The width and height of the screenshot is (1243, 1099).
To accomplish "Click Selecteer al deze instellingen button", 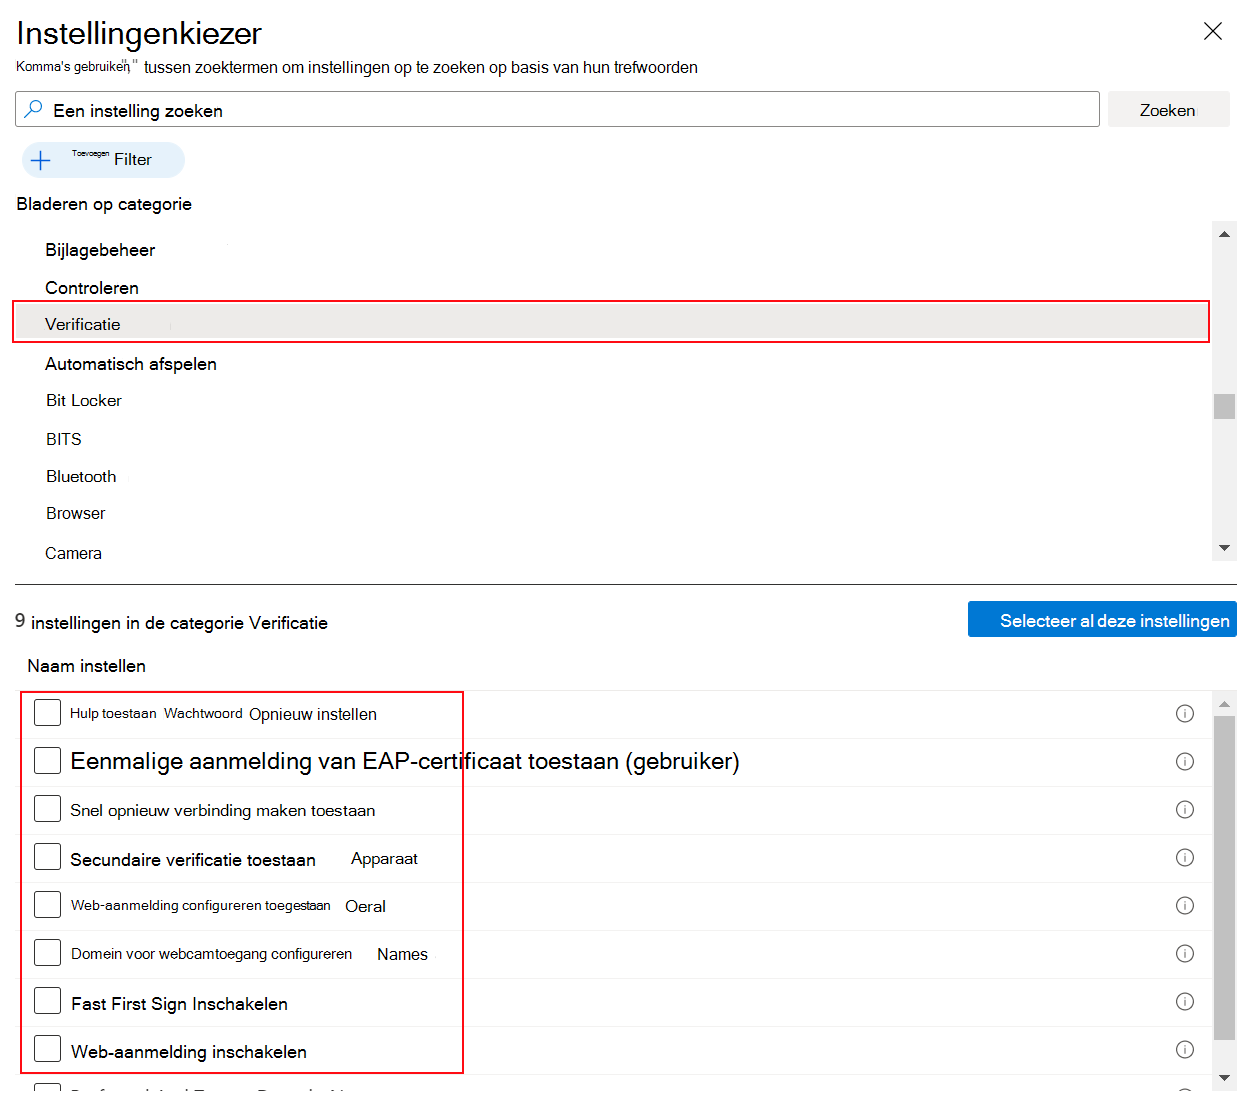I will [1102, 619].
